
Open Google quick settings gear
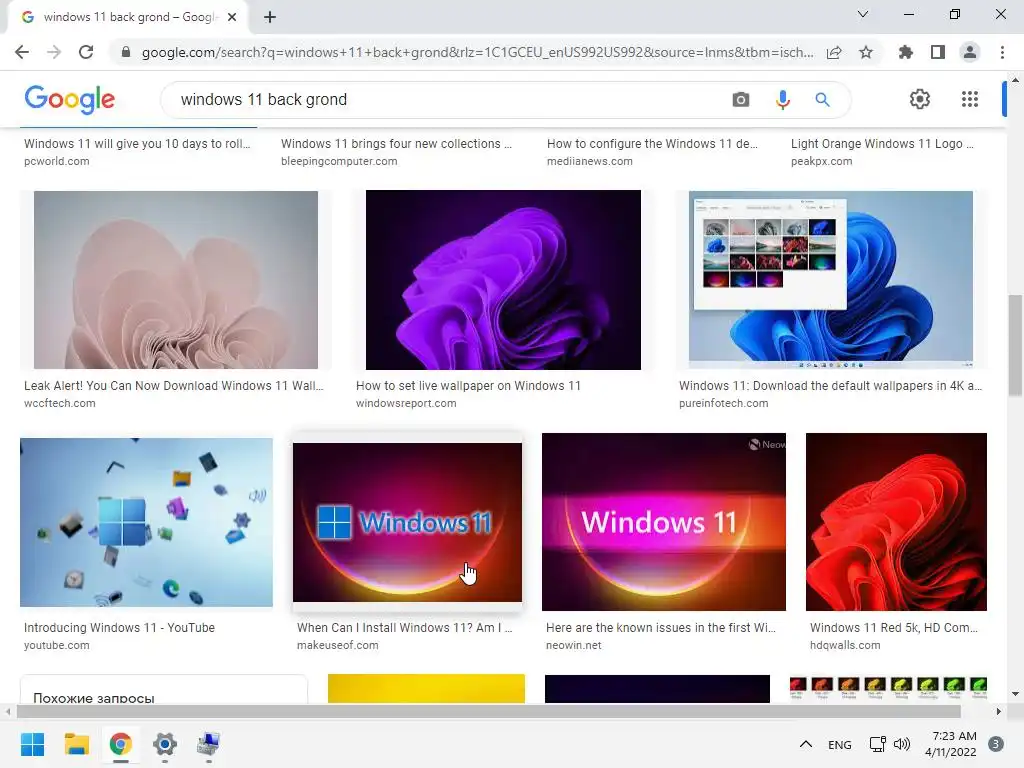pyautogui.click(x=920, y=99)
